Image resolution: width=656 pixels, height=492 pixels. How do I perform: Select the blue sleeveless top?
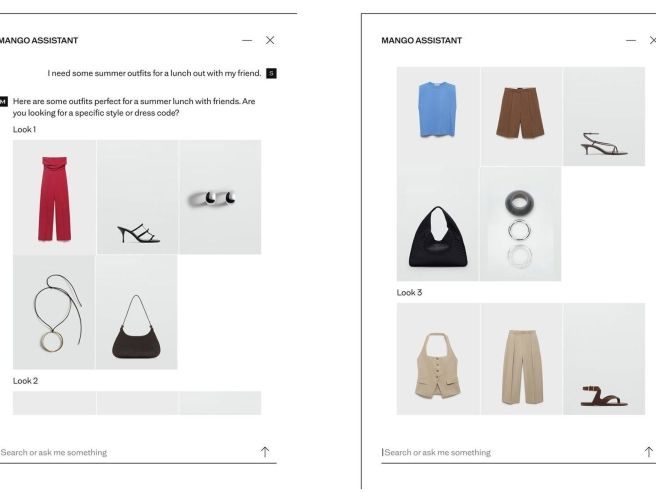438,116
